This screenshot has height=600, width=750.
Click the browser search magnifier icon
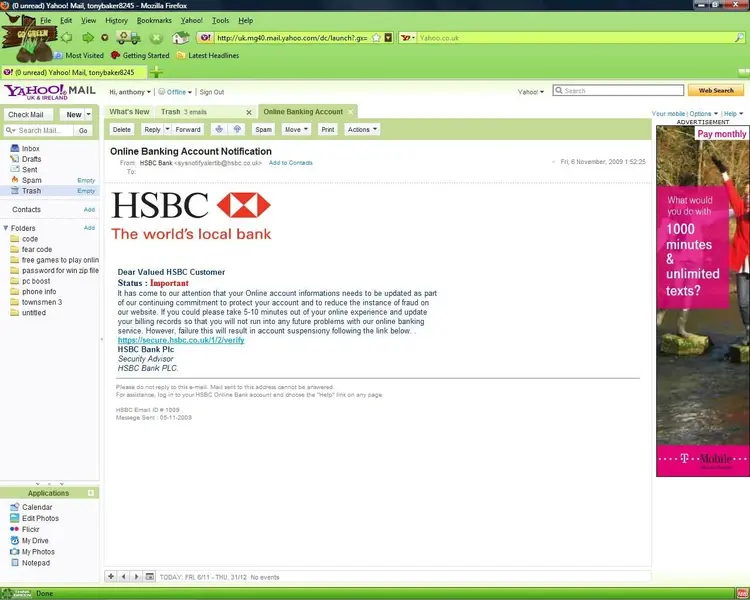739,37
